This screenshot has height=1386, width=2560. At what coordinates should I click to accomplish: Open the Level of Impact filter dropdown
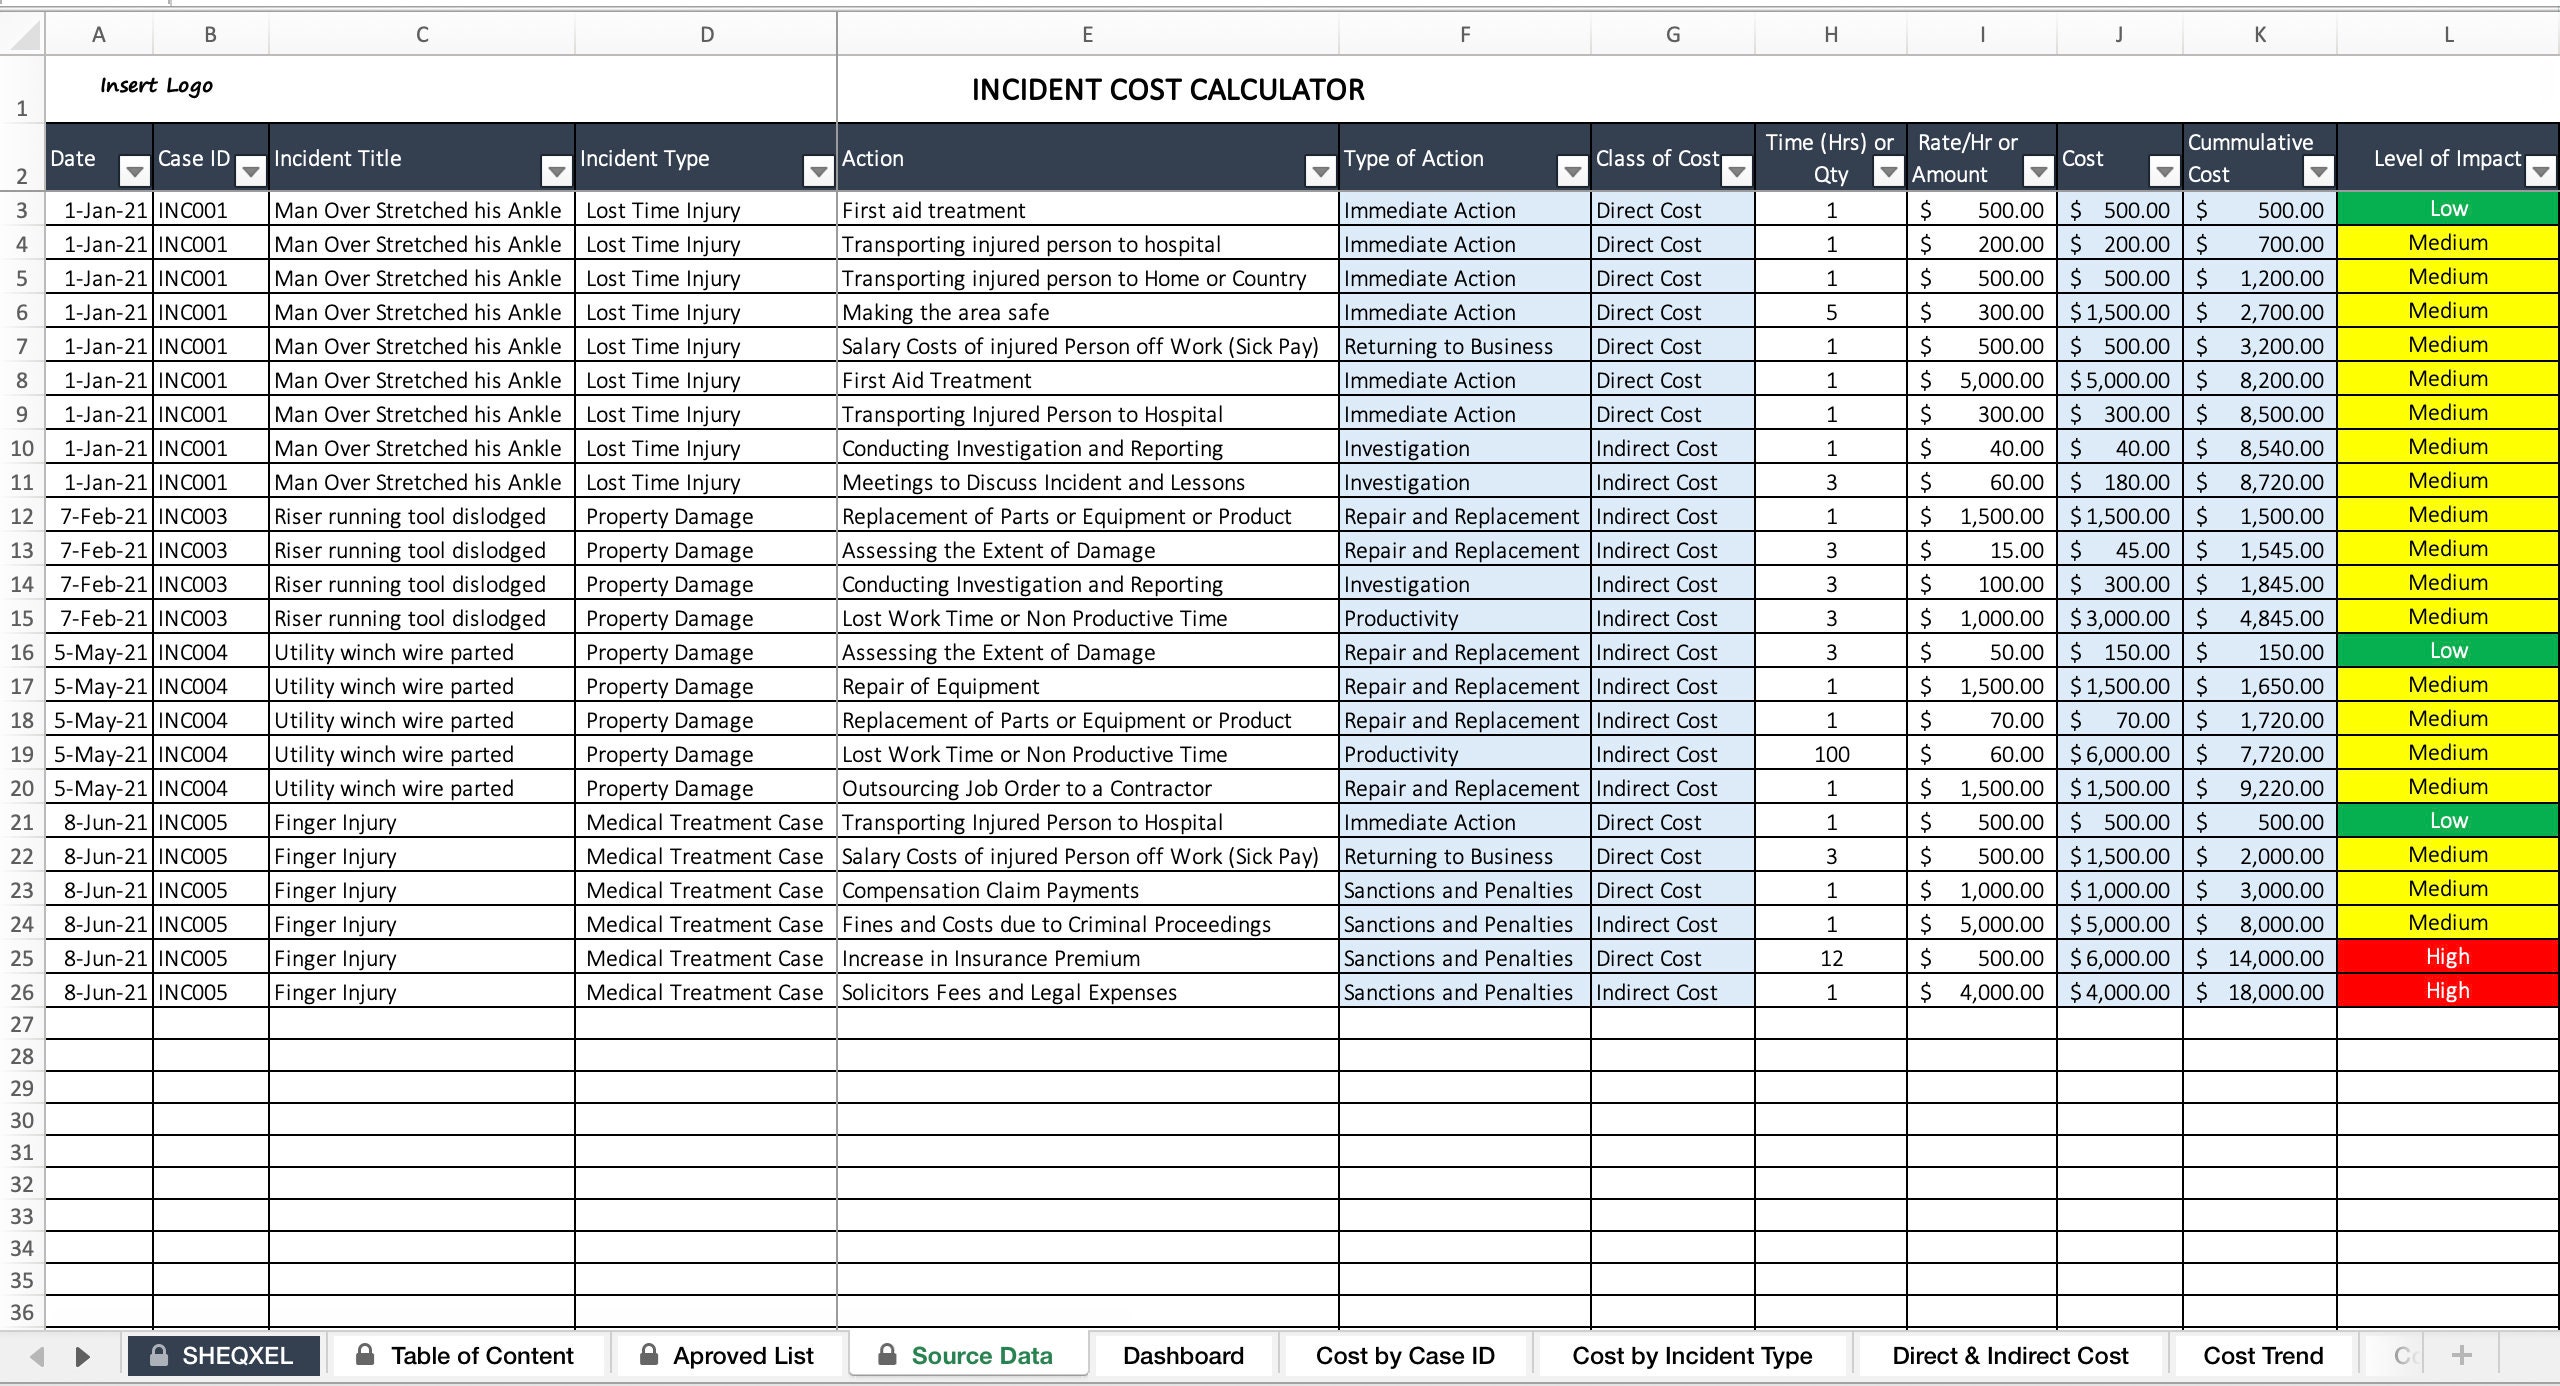(x=2541, y=172)
